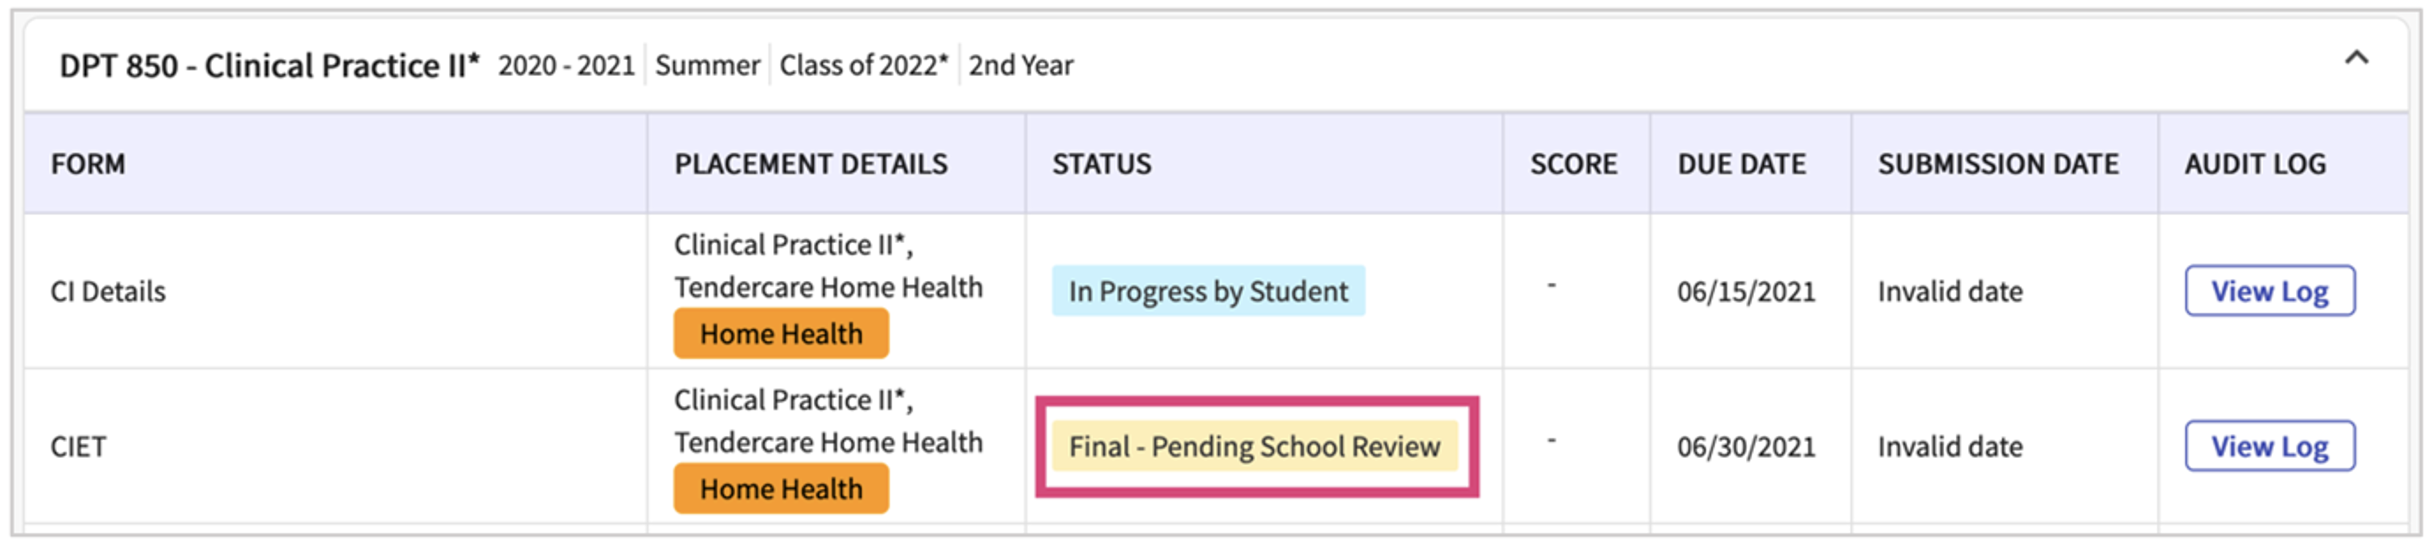
Task: Click the Home Health tag in CIET row
Action: pos(780,489)
